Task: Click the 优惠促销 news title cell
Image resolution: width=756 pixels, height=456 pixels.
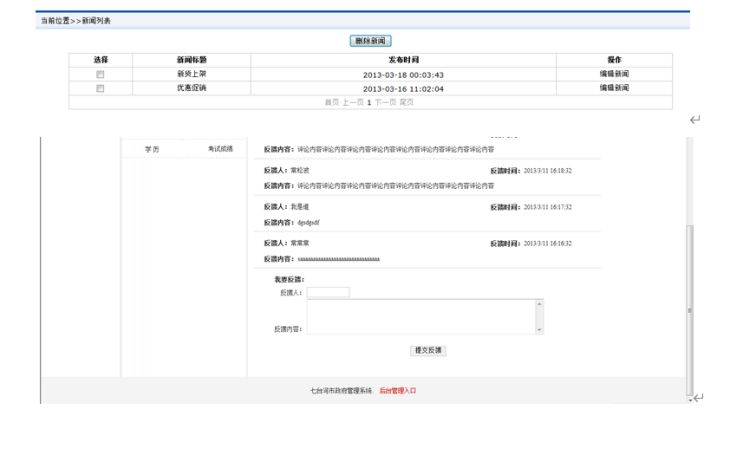Action: [191, 88]
